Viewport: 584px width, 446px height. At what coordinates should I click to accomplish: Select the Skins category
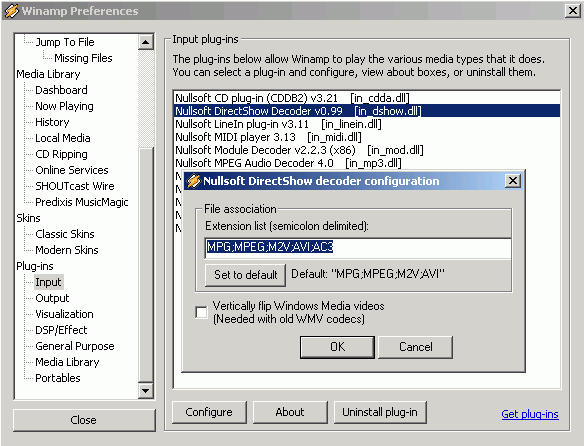[28, 218]
